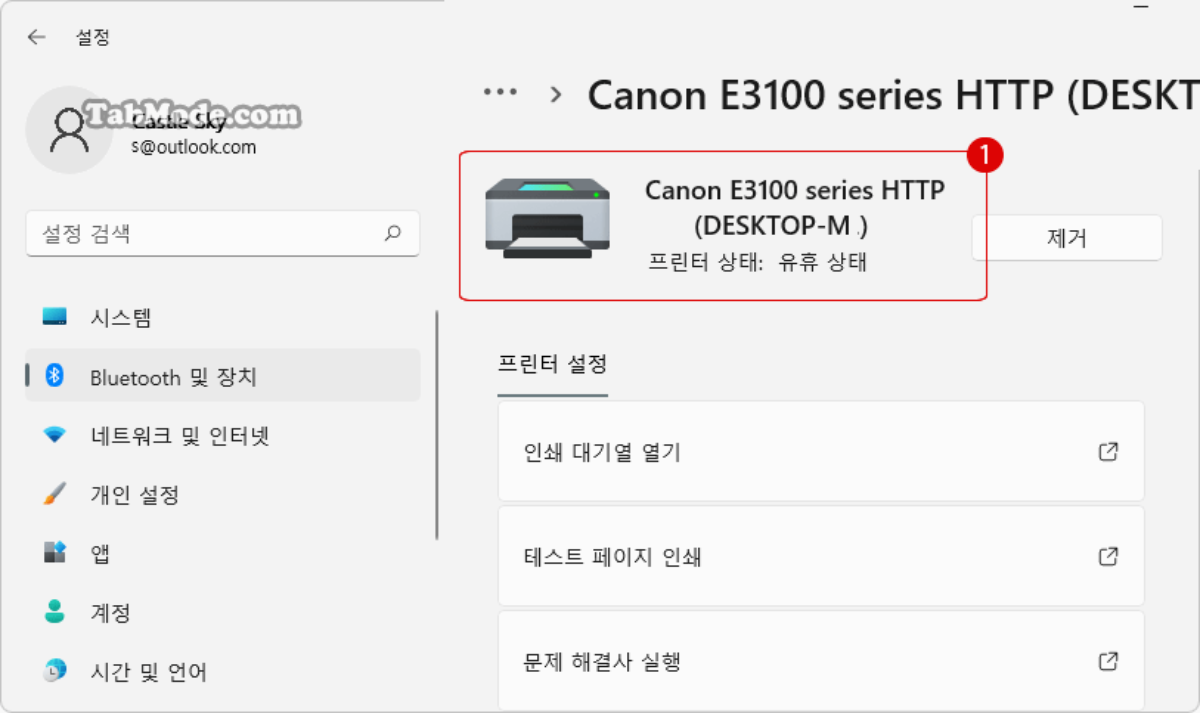This screenshot has width=1200, height=713.
Task: Click the 테스트 페이지 인쇄 launch icon
Action: click(x=1108, y=556)
